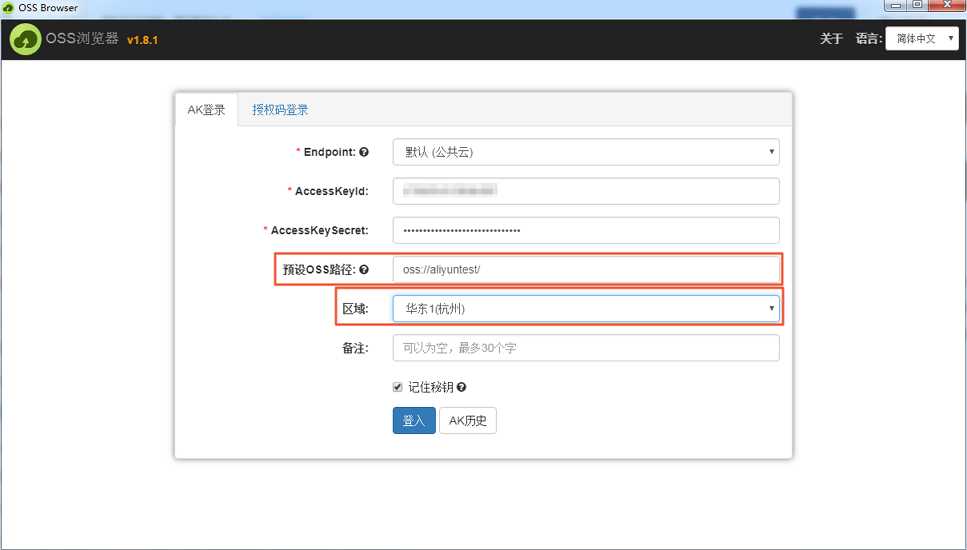Click the 备注: field label
This screenshot has height=550, width=967.
click(x=355, y=348)
